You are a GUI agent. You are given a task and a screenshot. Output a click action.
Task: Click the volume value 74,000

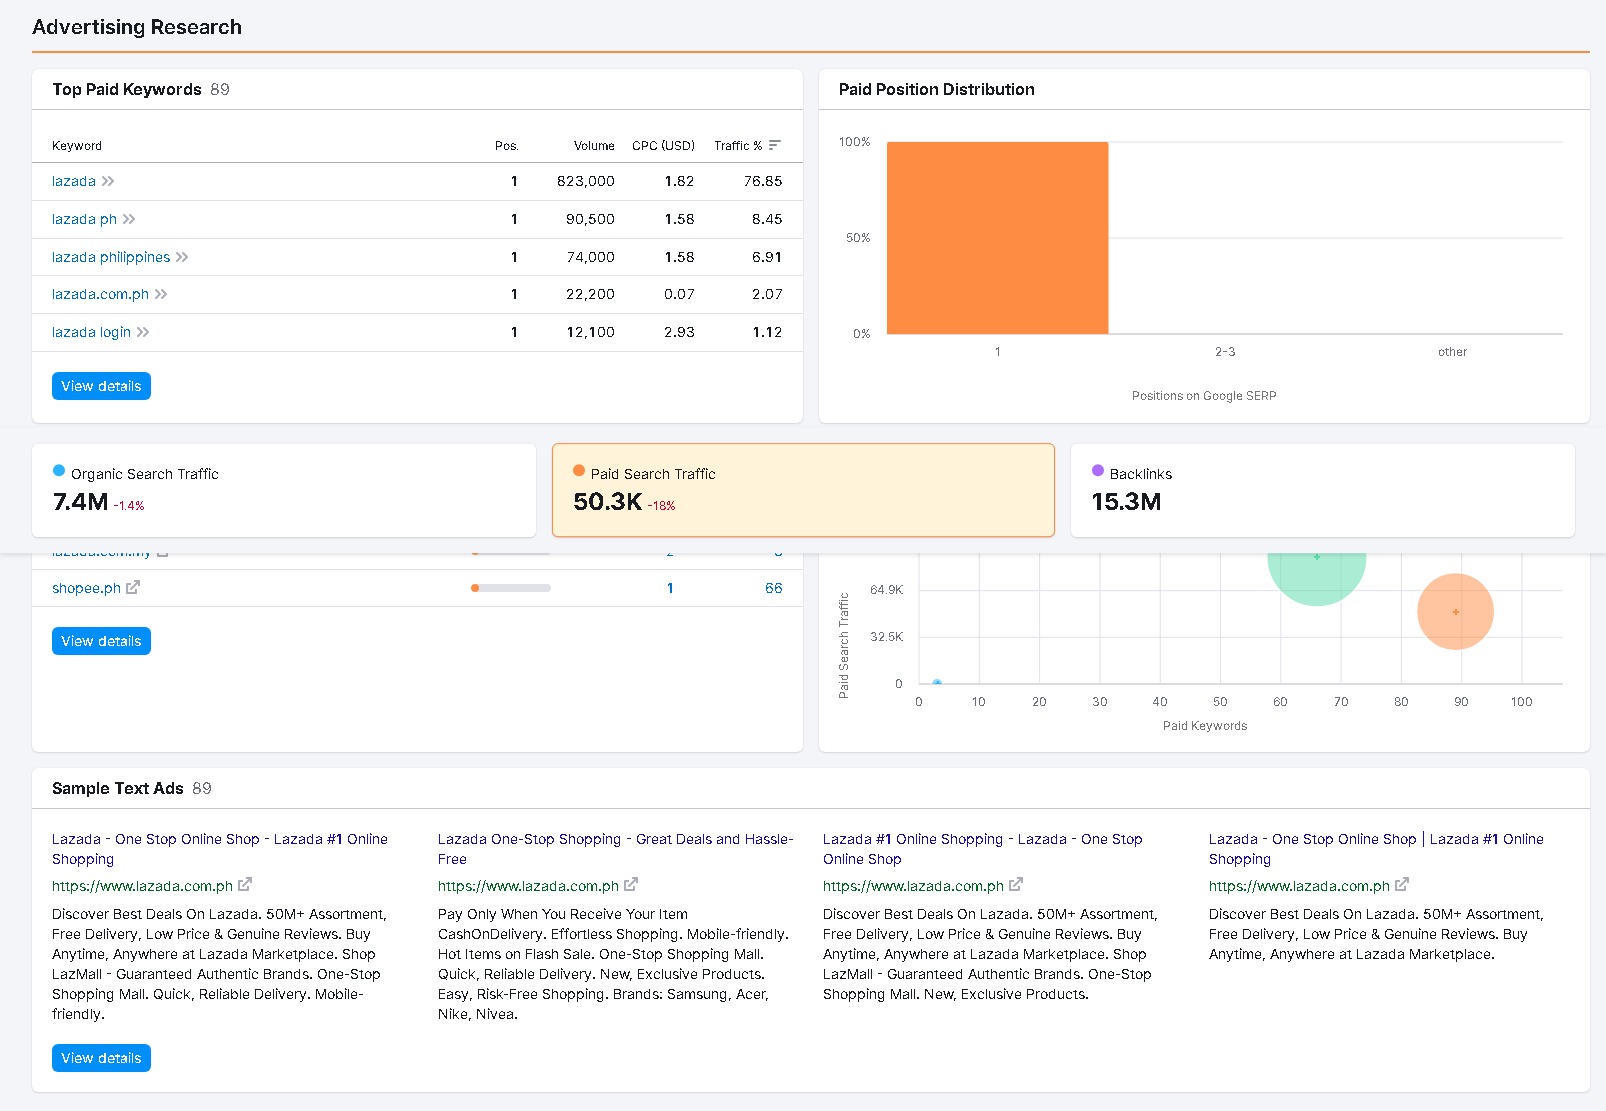click(590, 257)
